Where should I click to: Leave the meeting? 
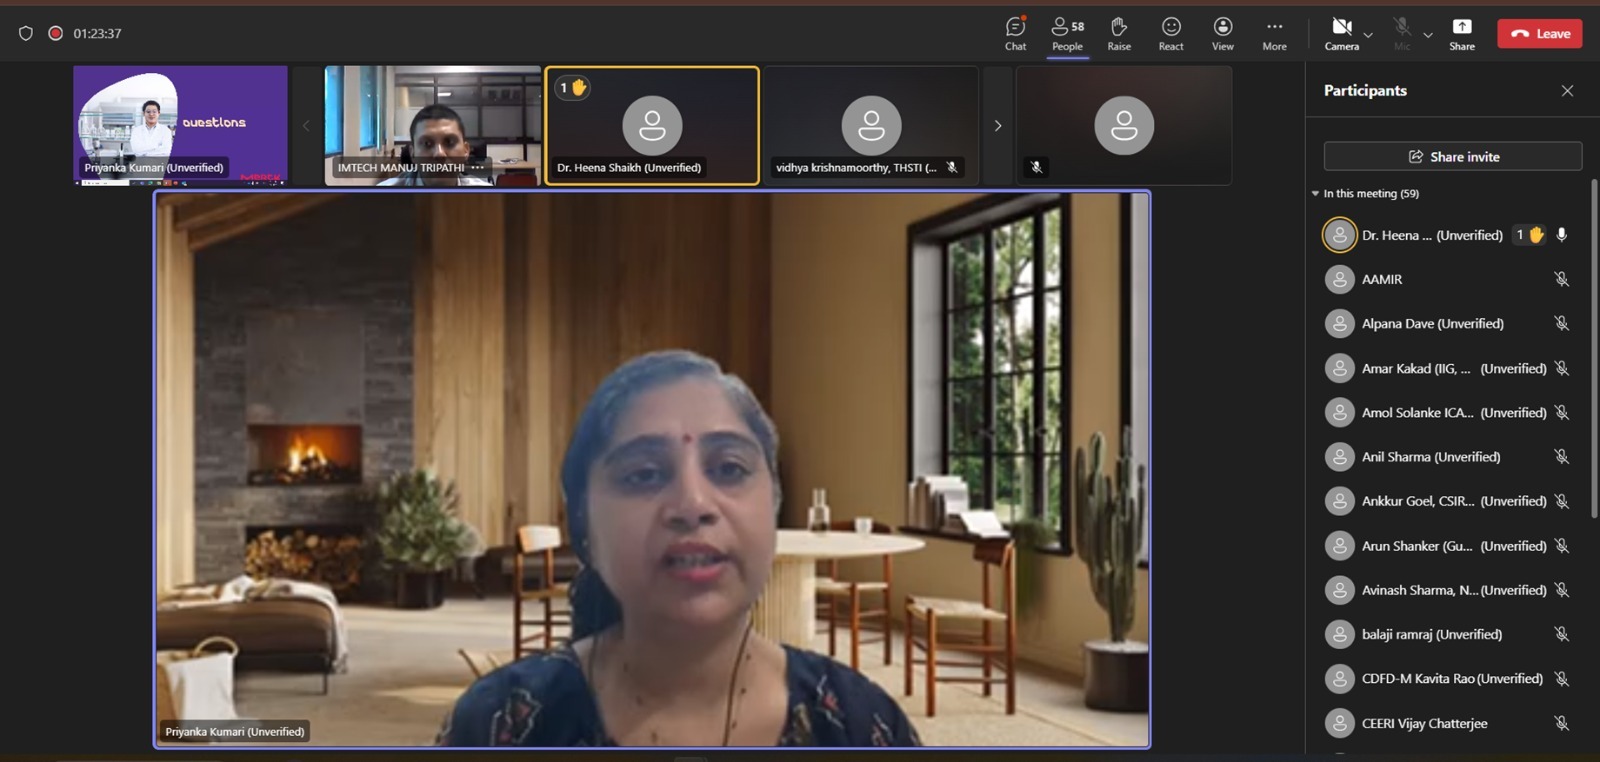pyautogui.click(x=1539, y=33)
